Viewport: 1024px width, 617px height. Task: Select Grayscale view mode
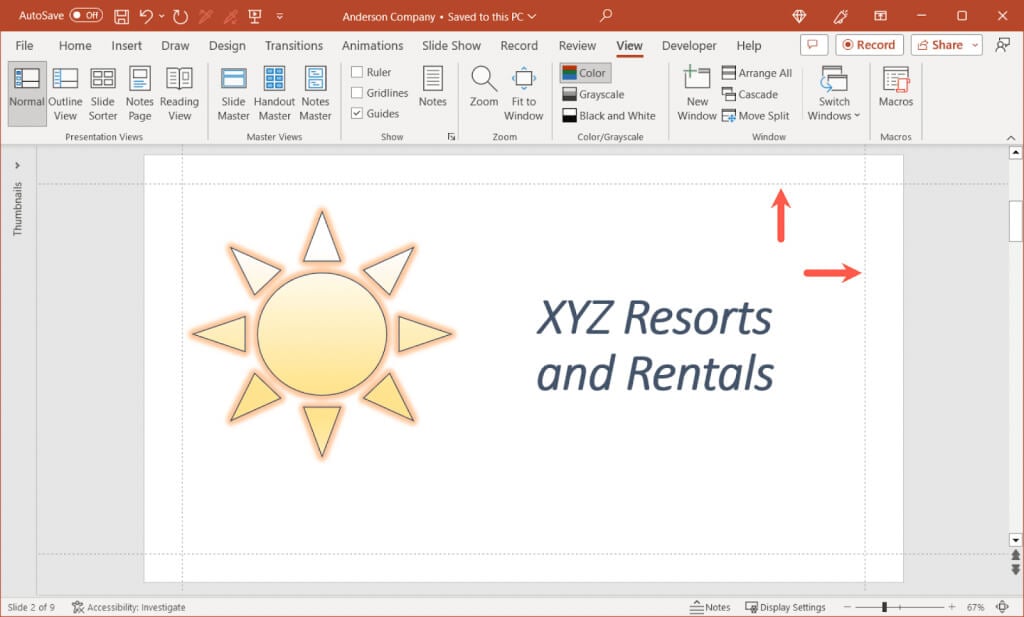(593, 95)
